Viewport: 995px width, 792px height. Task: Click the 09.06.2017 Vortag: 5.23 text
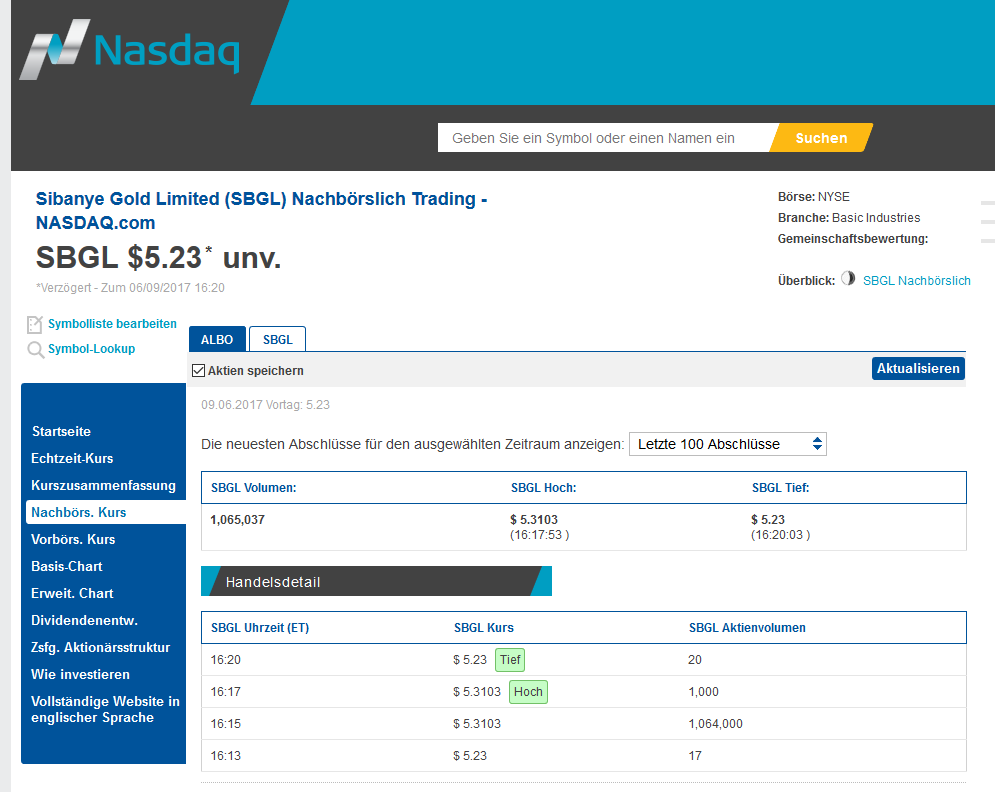(x=265, y=405)
